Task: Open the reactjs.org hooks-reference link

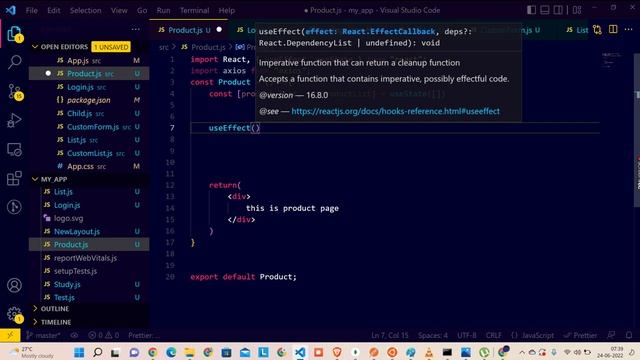Action: click(395, 111)
